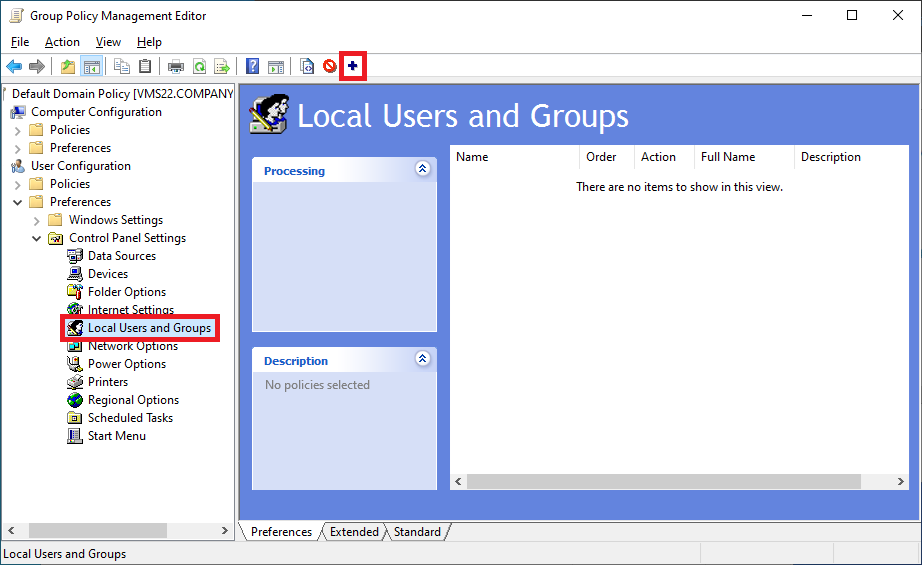922x565 pixels.
Task: Switch to the Extended tab
Action: tap(354, 531)
